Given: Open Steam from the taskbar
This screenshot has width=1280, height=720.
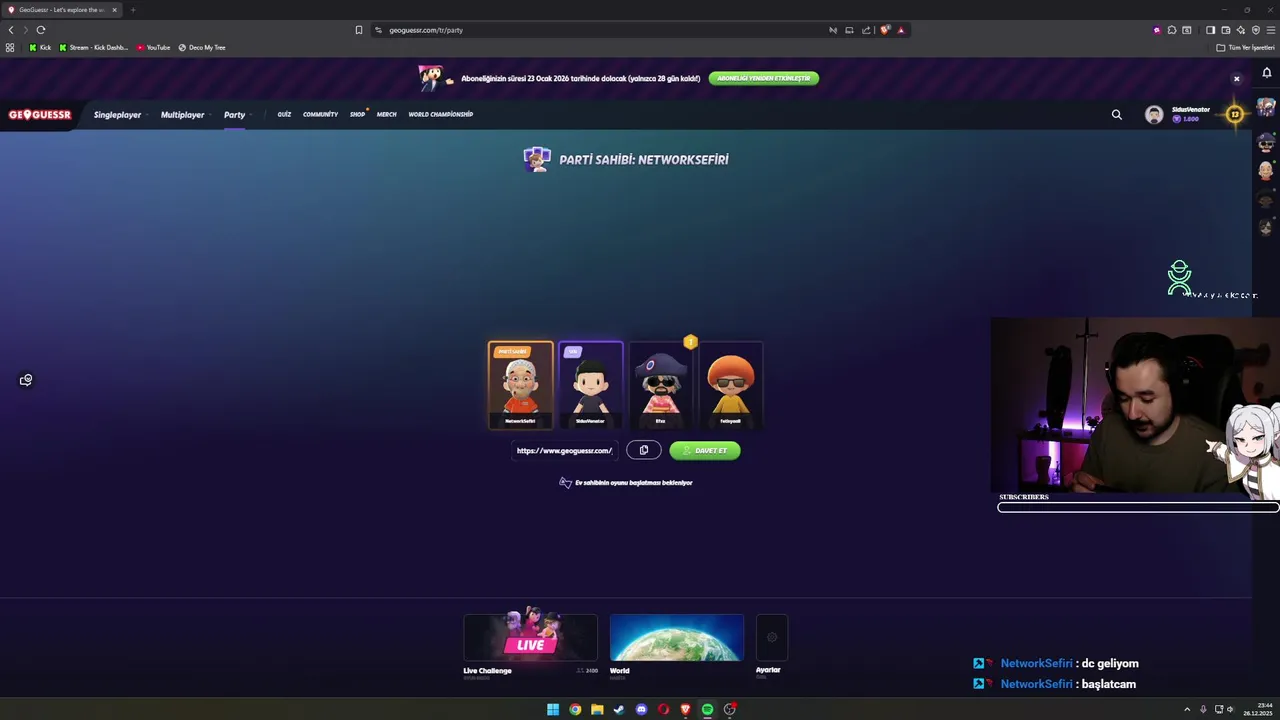Looking at the screenshot, I should point(619,709).
